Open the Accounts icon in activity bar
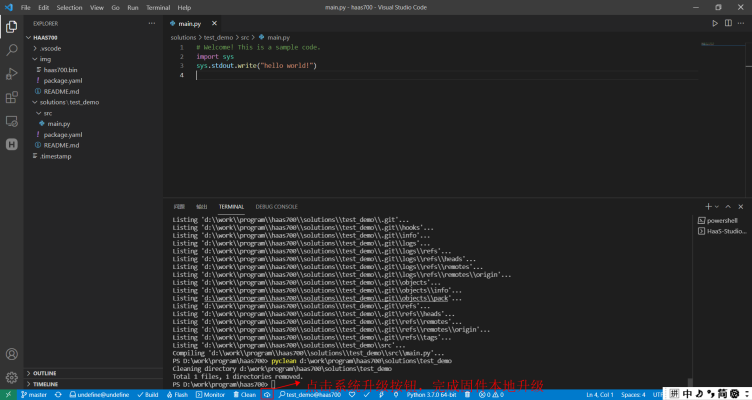 12,354
